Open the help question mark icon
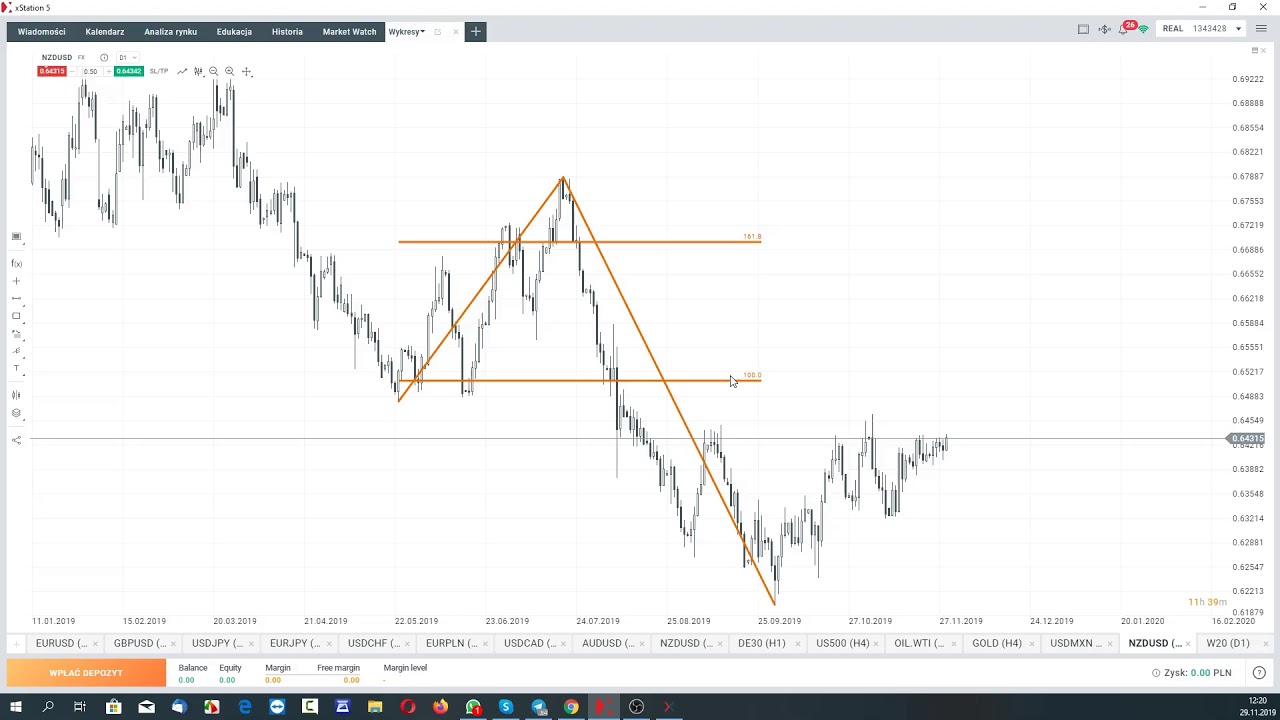 click(x=1259, y=673)
